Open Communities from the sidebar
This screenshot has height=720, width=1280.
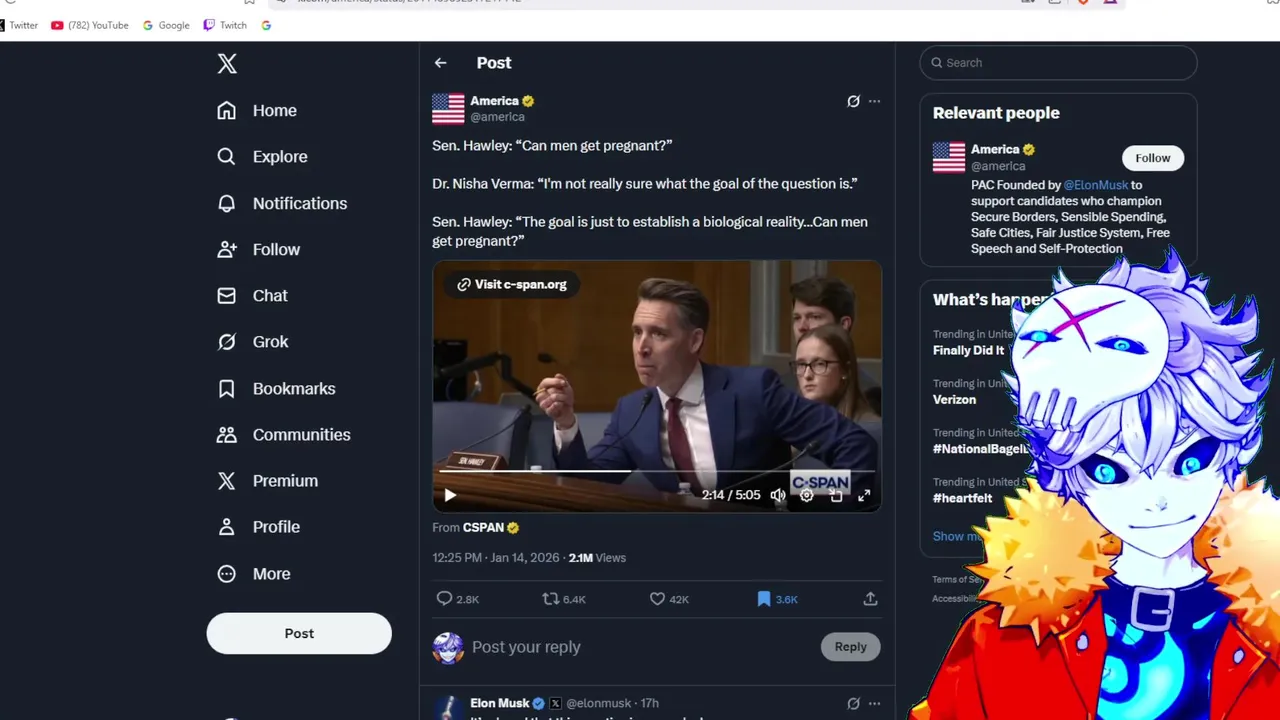[284, 434]
